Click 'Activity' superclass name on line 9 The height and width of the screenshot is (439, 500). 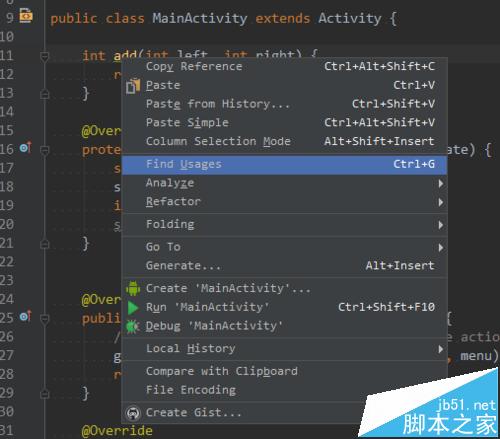pos(350,19)
